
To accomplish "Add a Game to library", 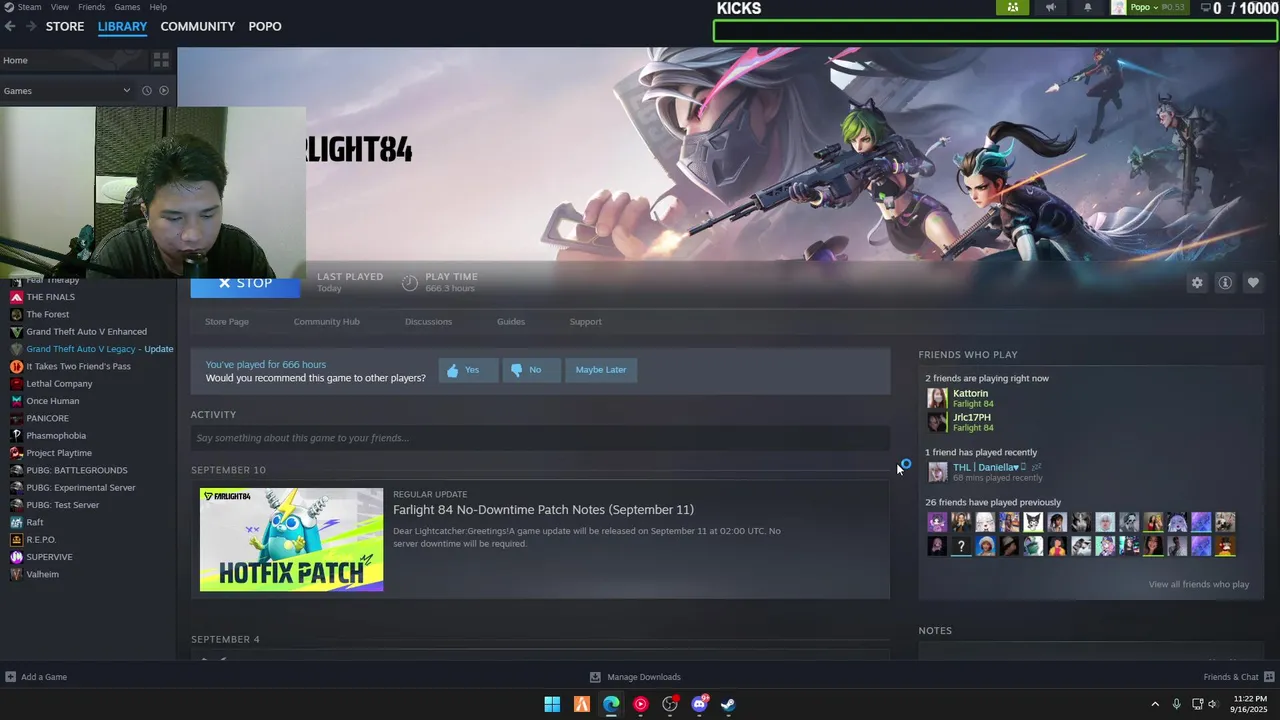I will point(36,677).
